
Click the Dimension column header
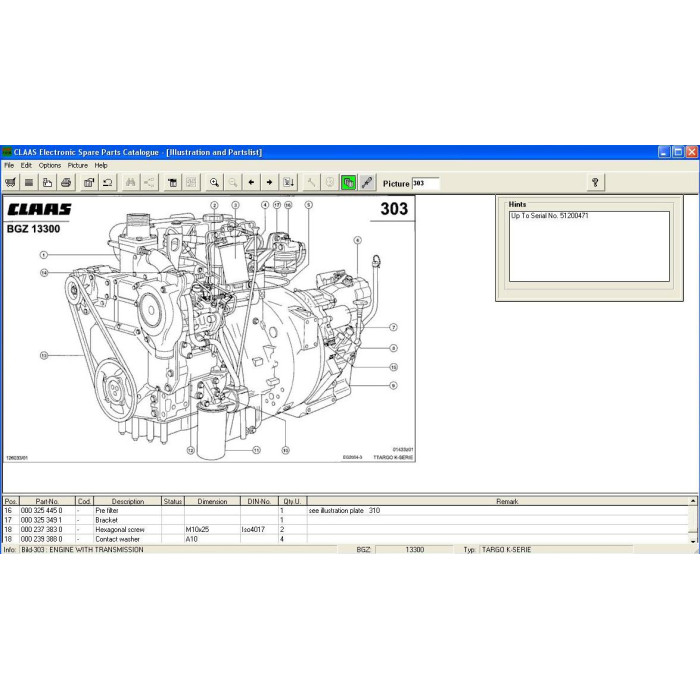coord(212,501)
